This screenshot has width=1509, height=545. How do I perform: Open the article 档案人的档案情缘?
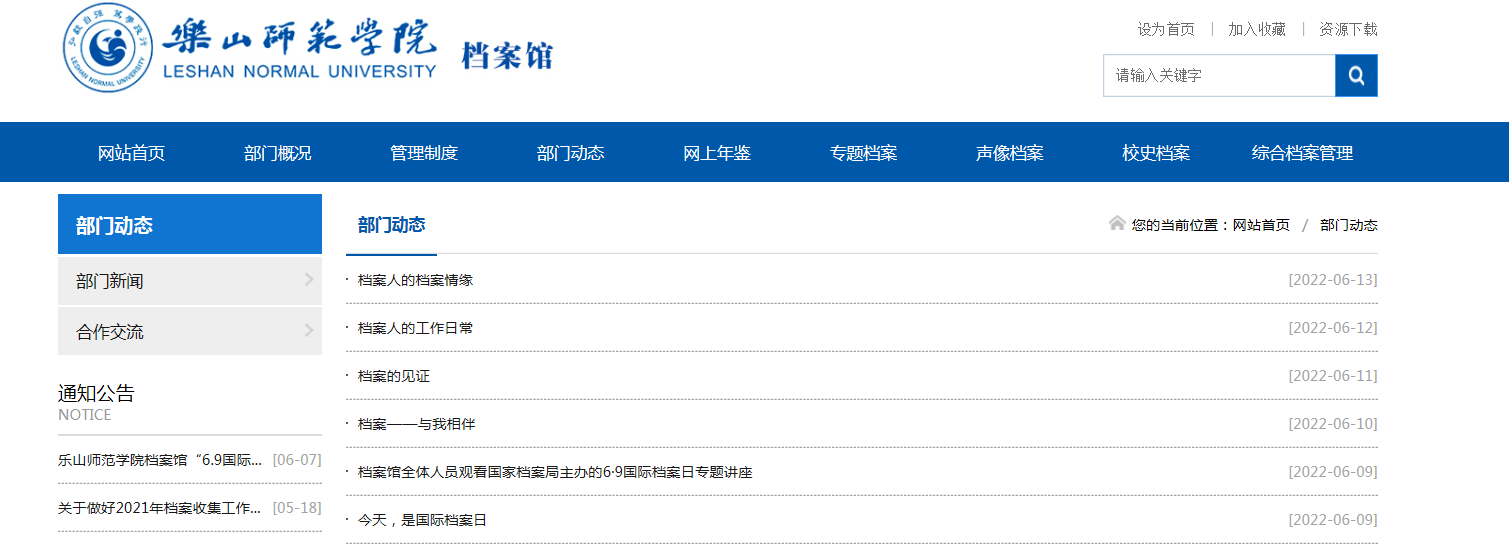click(x=415, y=280)
